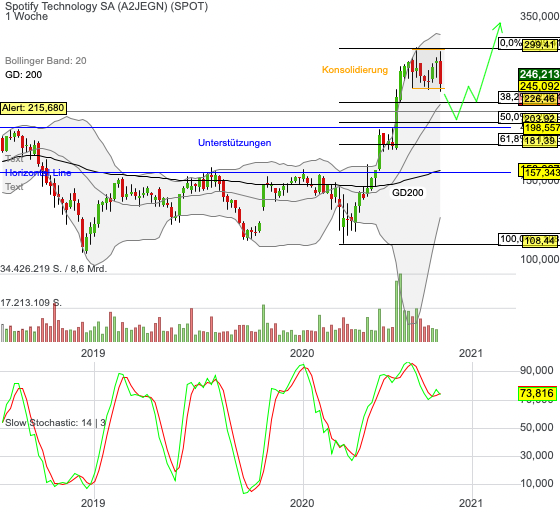Click the 2020 label on price chart axis
Screen dimensions: 560x512
click(302, 353)
